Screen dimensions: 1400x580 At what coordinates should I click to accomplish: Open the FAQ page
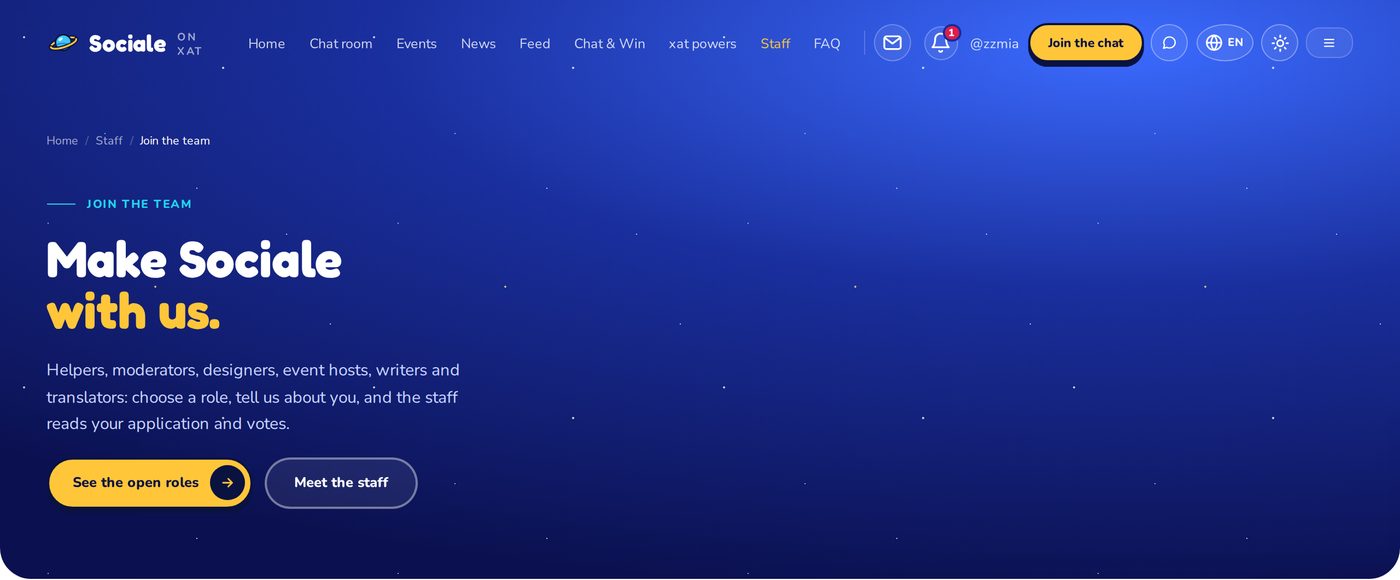tap(827, 44)
